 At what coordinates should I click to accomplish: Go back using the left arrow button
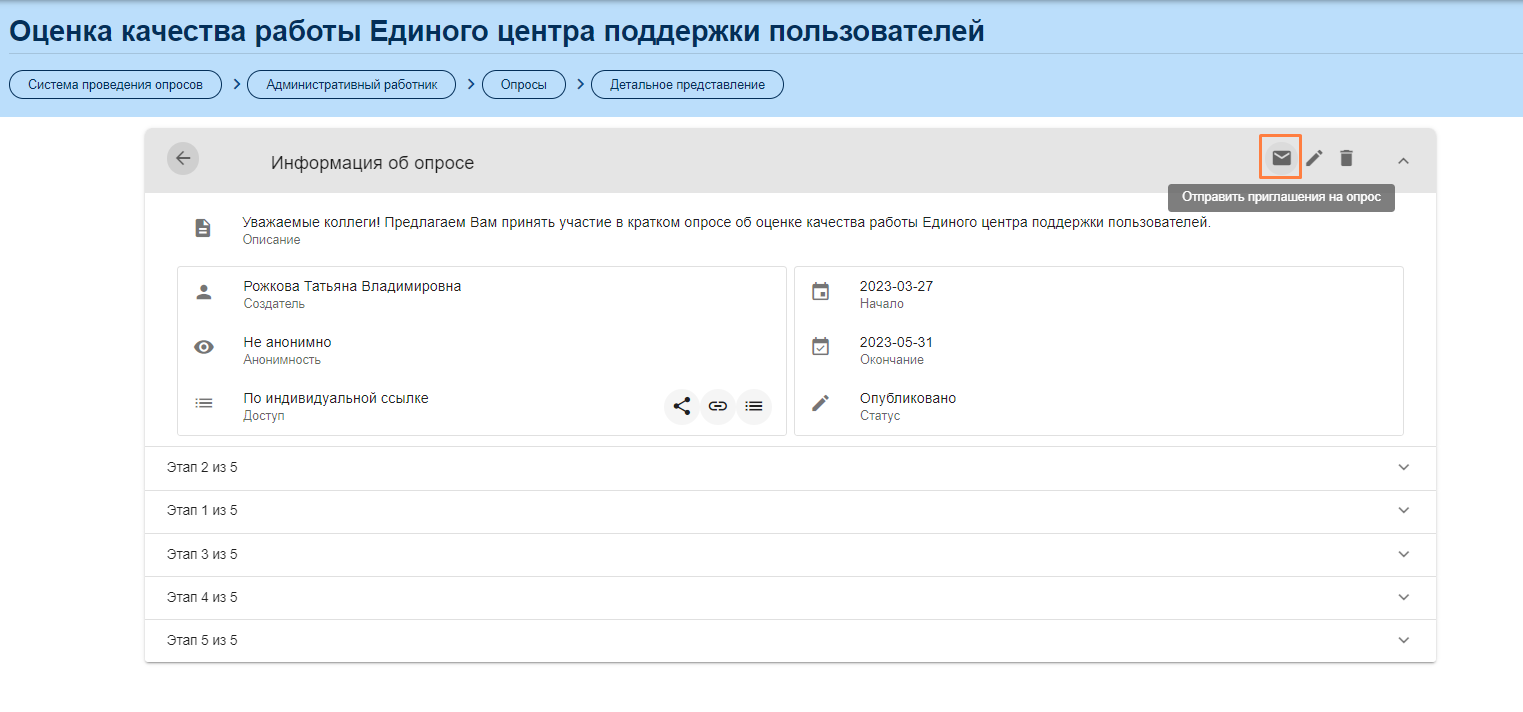[183, 158]
